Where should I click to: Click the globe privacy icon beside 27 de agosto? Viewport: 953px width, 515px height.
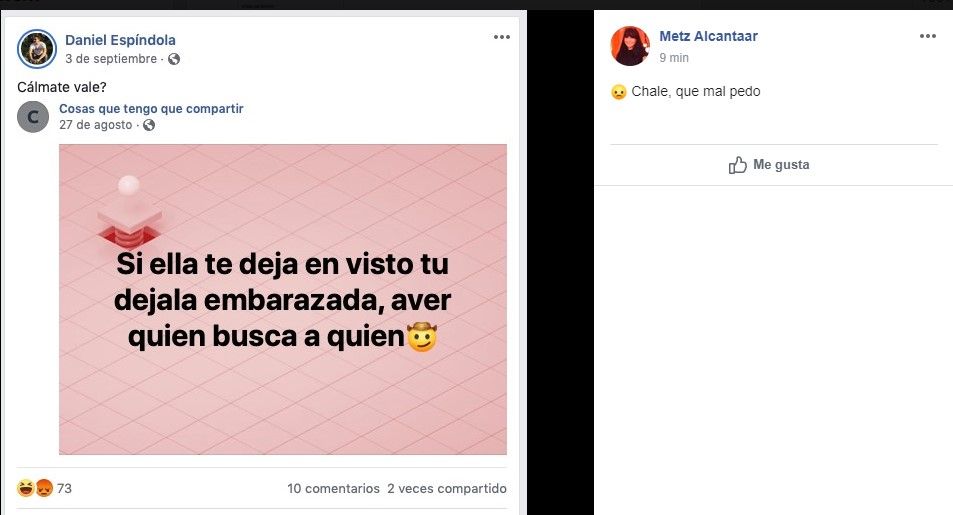pos(149,125)
